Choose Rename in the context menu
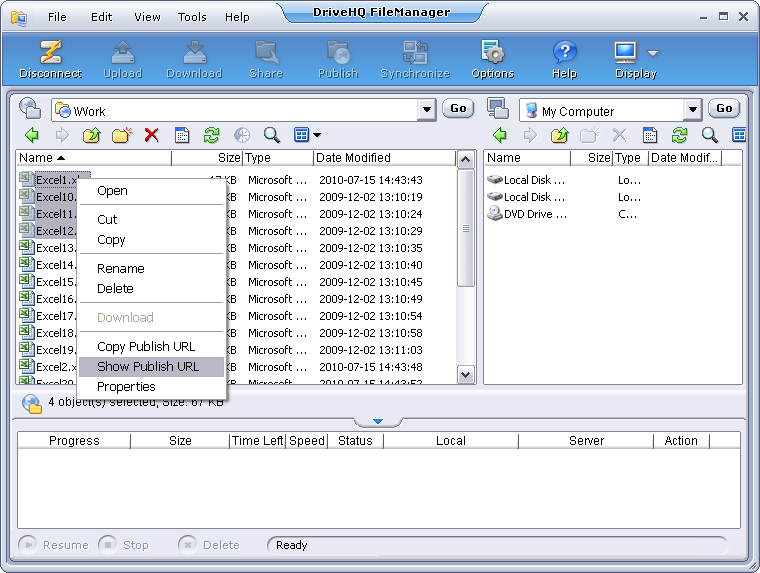This screenshot has height=573, width=760. (x=121, y=268)
